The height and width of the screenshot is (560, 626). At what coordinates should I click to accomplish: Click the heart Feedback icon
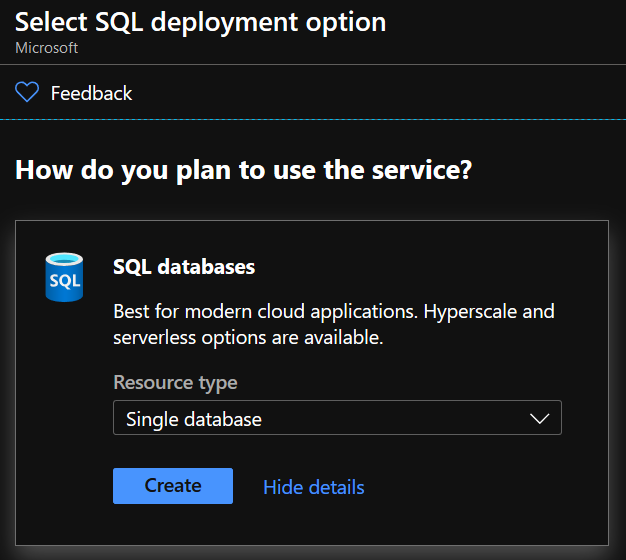(x=27, y=92)
